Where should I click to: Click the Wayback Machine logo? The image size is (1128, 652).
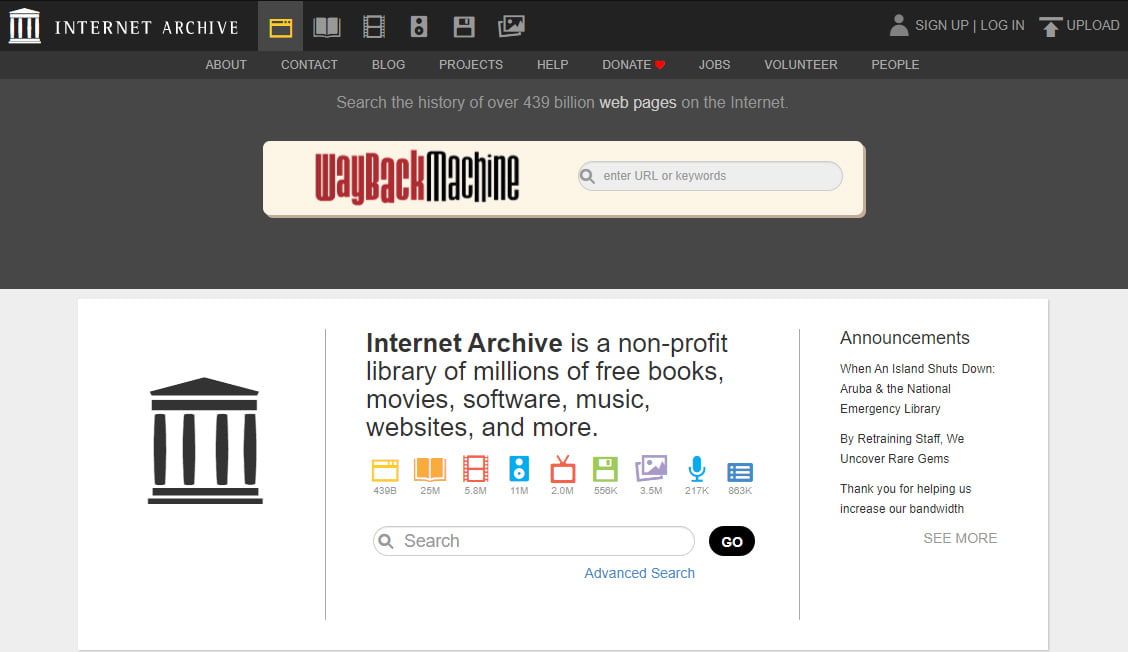pyautogui.click(x=417, y=177)
